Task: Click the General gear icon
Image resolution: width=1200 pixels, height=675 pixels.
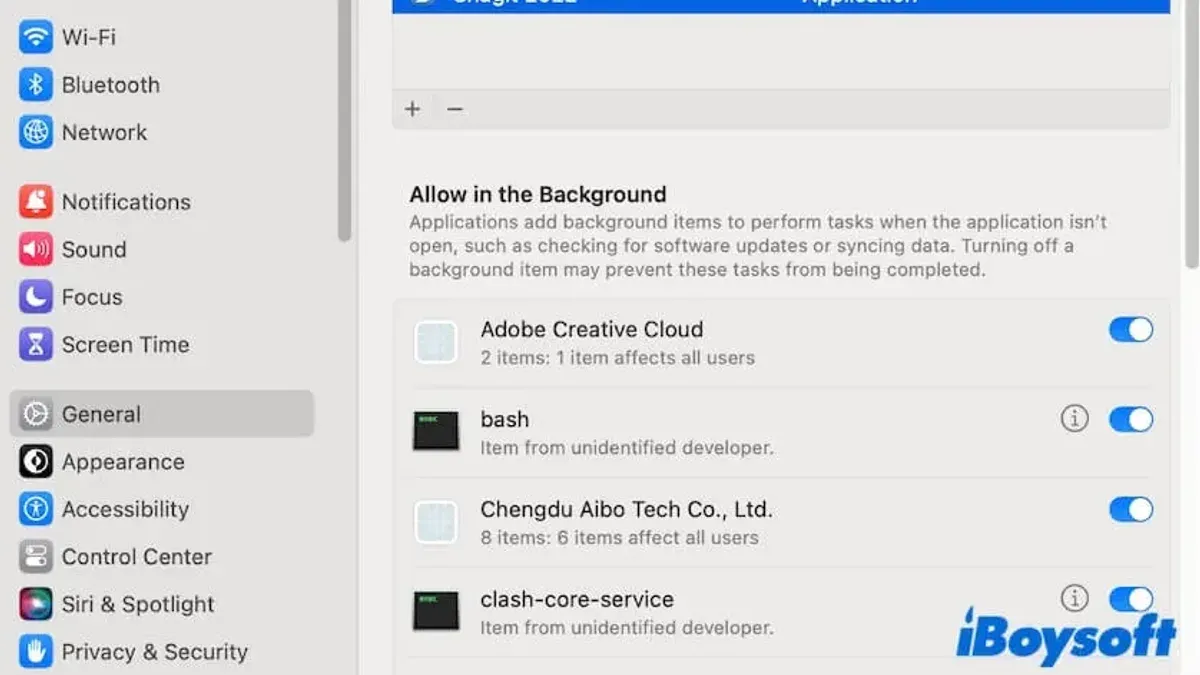Action: click(x=36, y=414)
